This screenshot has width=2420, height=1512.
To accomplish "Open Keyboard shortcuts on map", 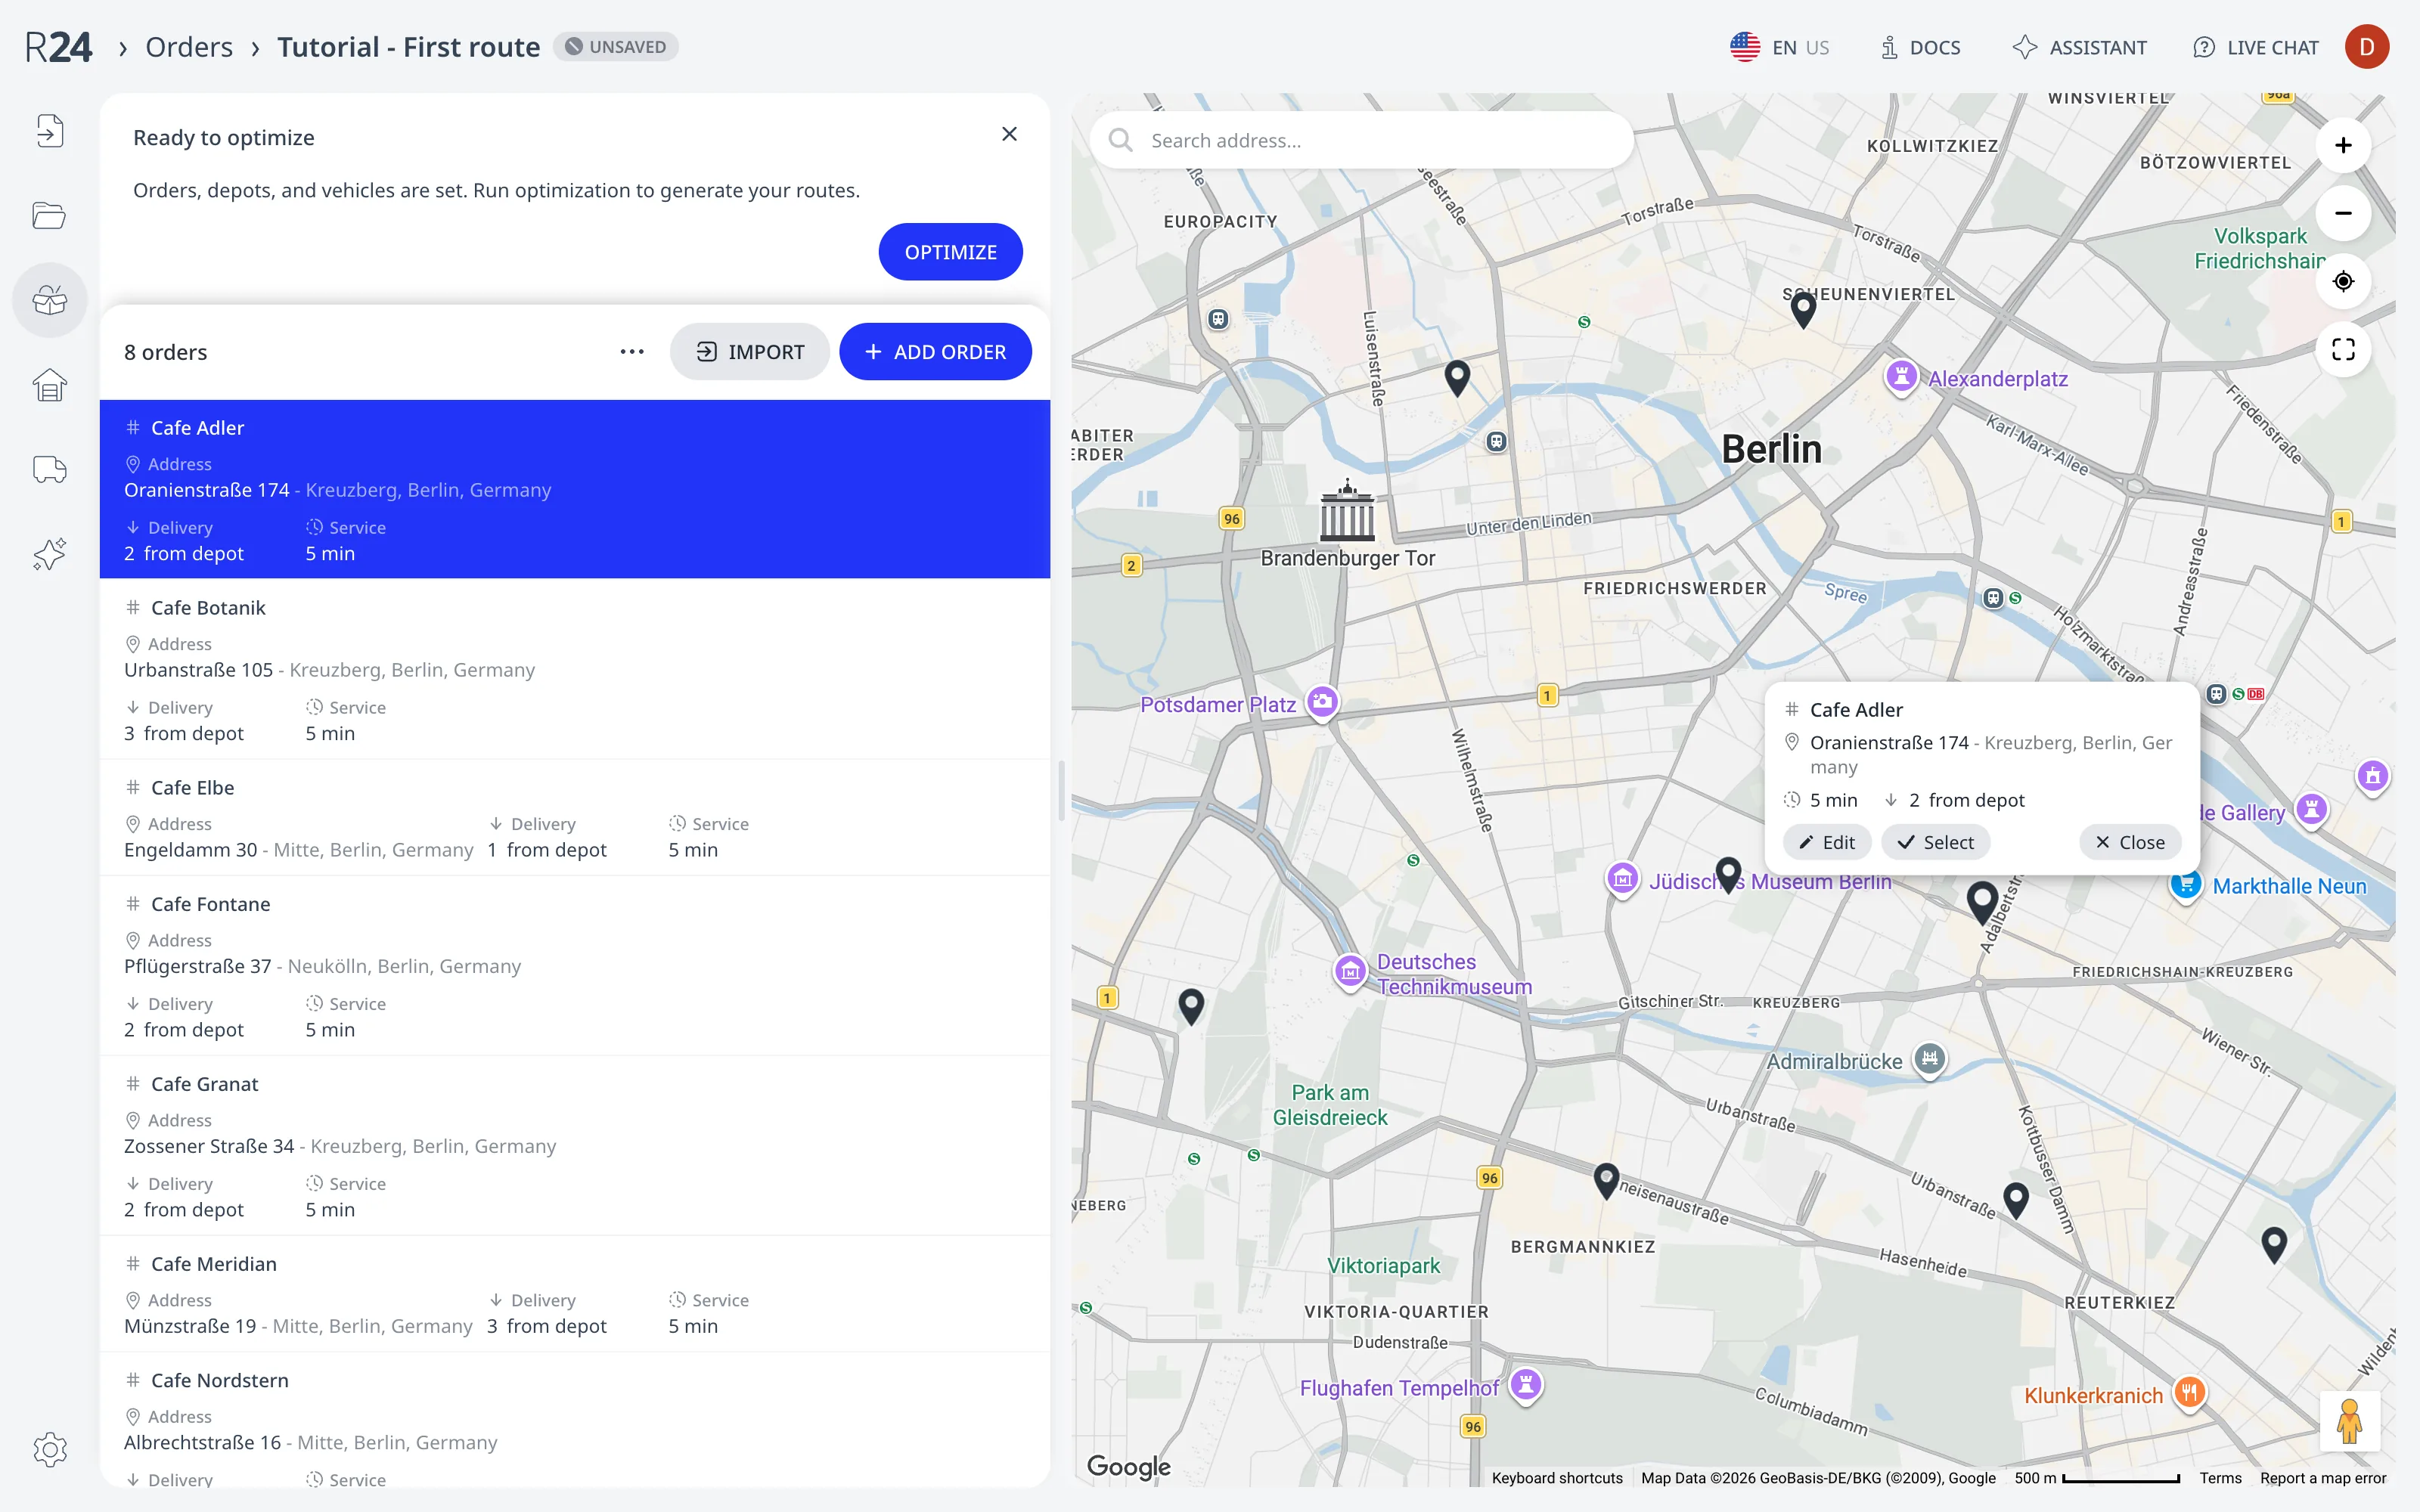I will (1557, 1478).
